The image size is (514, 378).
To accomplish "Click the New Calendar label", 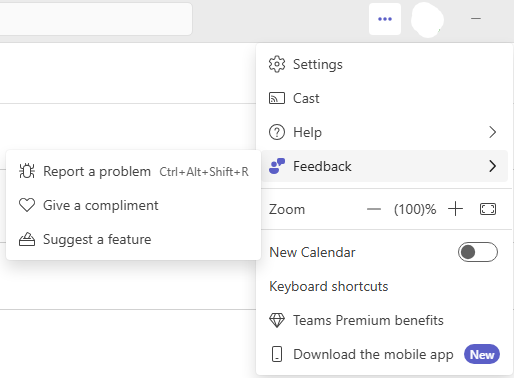I will [x=312, y=252].
